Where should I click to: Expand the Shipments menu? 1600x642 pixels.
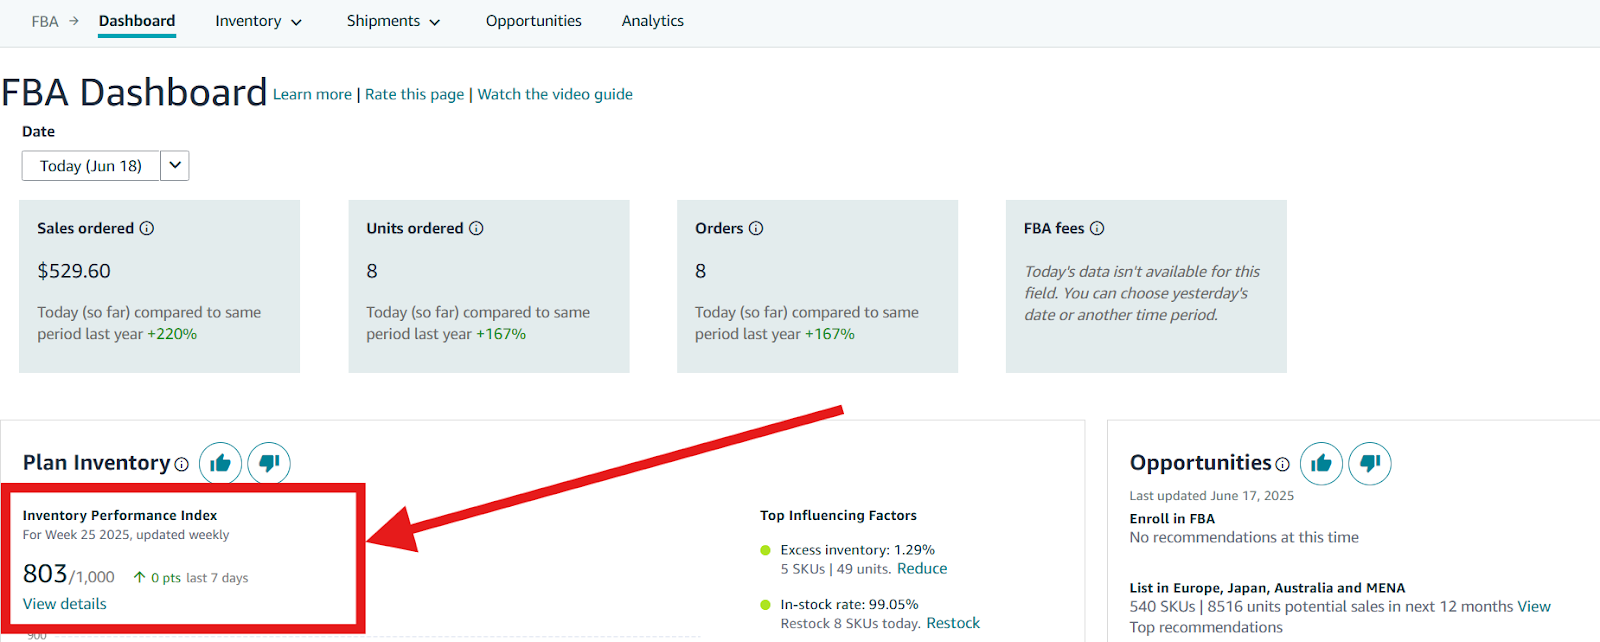pyautogui.click(x=394, y=21)
